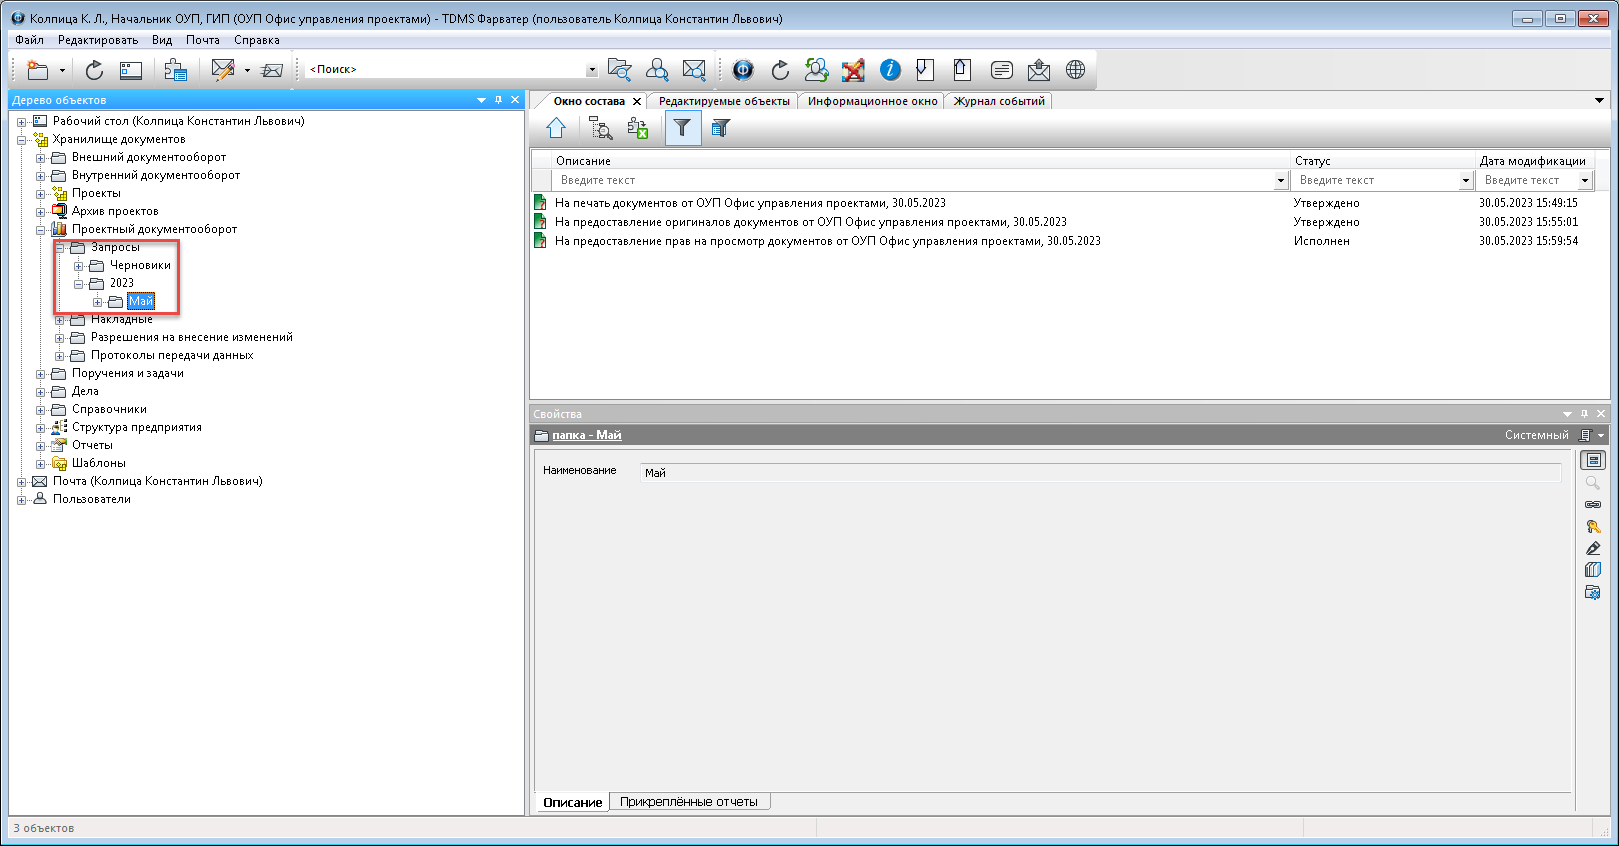Viewport: 1619px width, 846px height.
Task: Click document with up arrow icon
Action: tap(963, 70)
